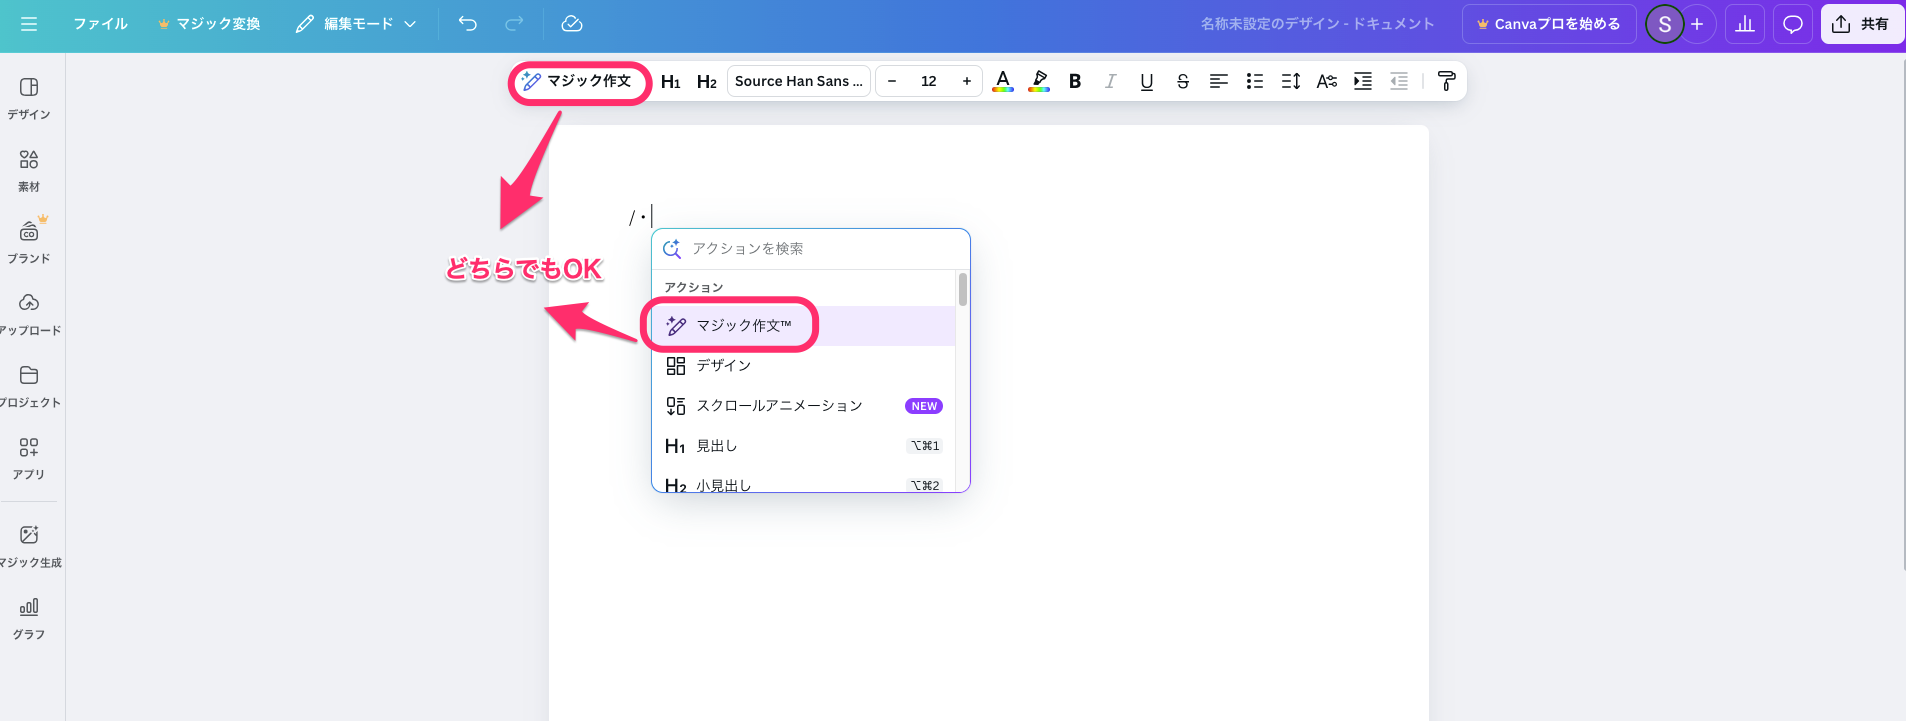Decrease font size with minus
The height and width of the screenshot is (721, 1906).
pos(892,81)
